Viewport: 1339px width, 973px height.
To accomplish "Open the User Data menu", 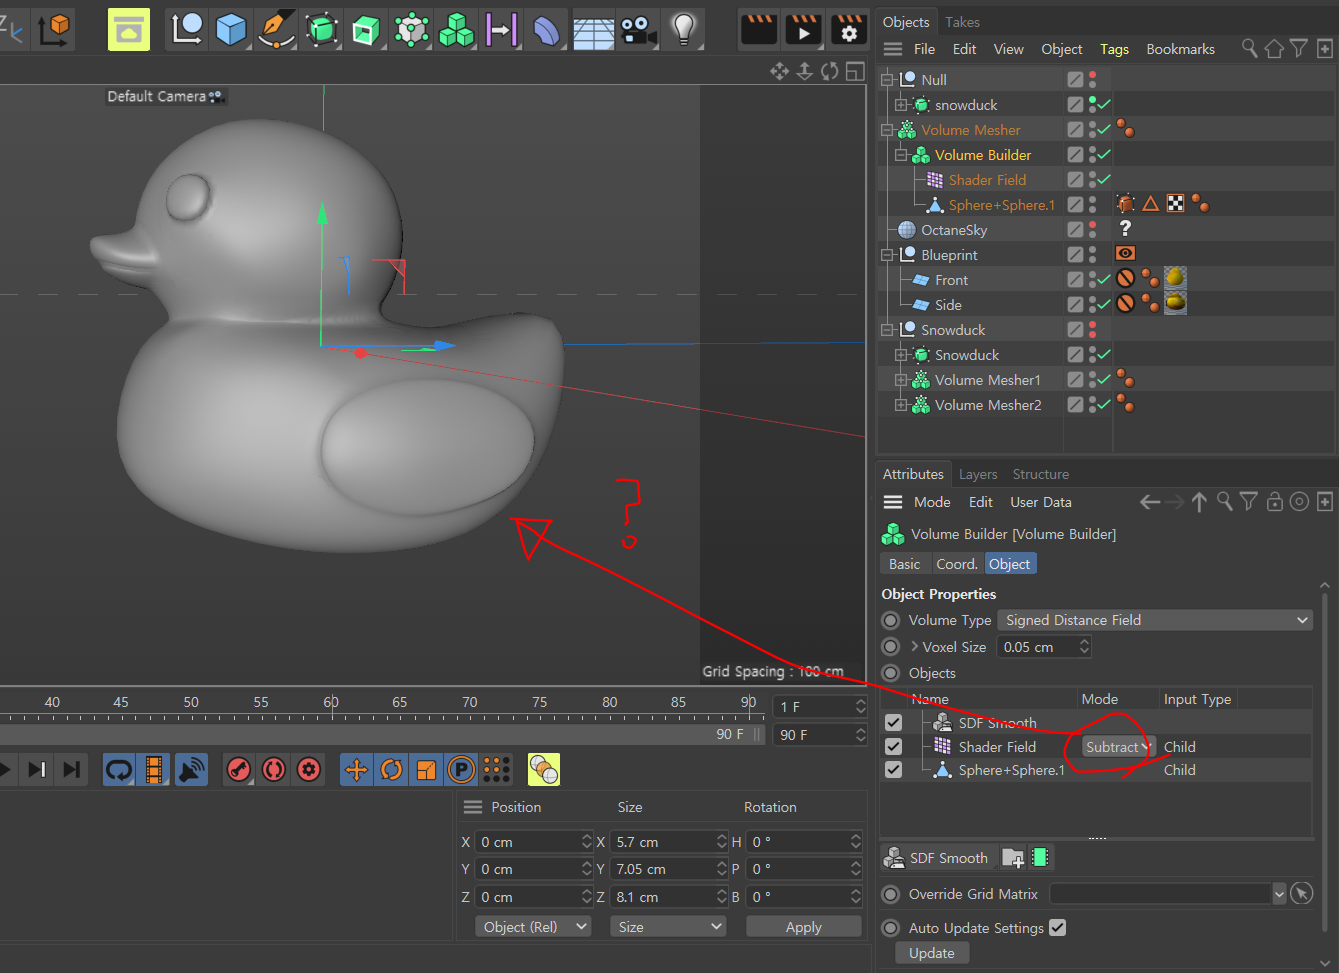I will (1040, 502).
